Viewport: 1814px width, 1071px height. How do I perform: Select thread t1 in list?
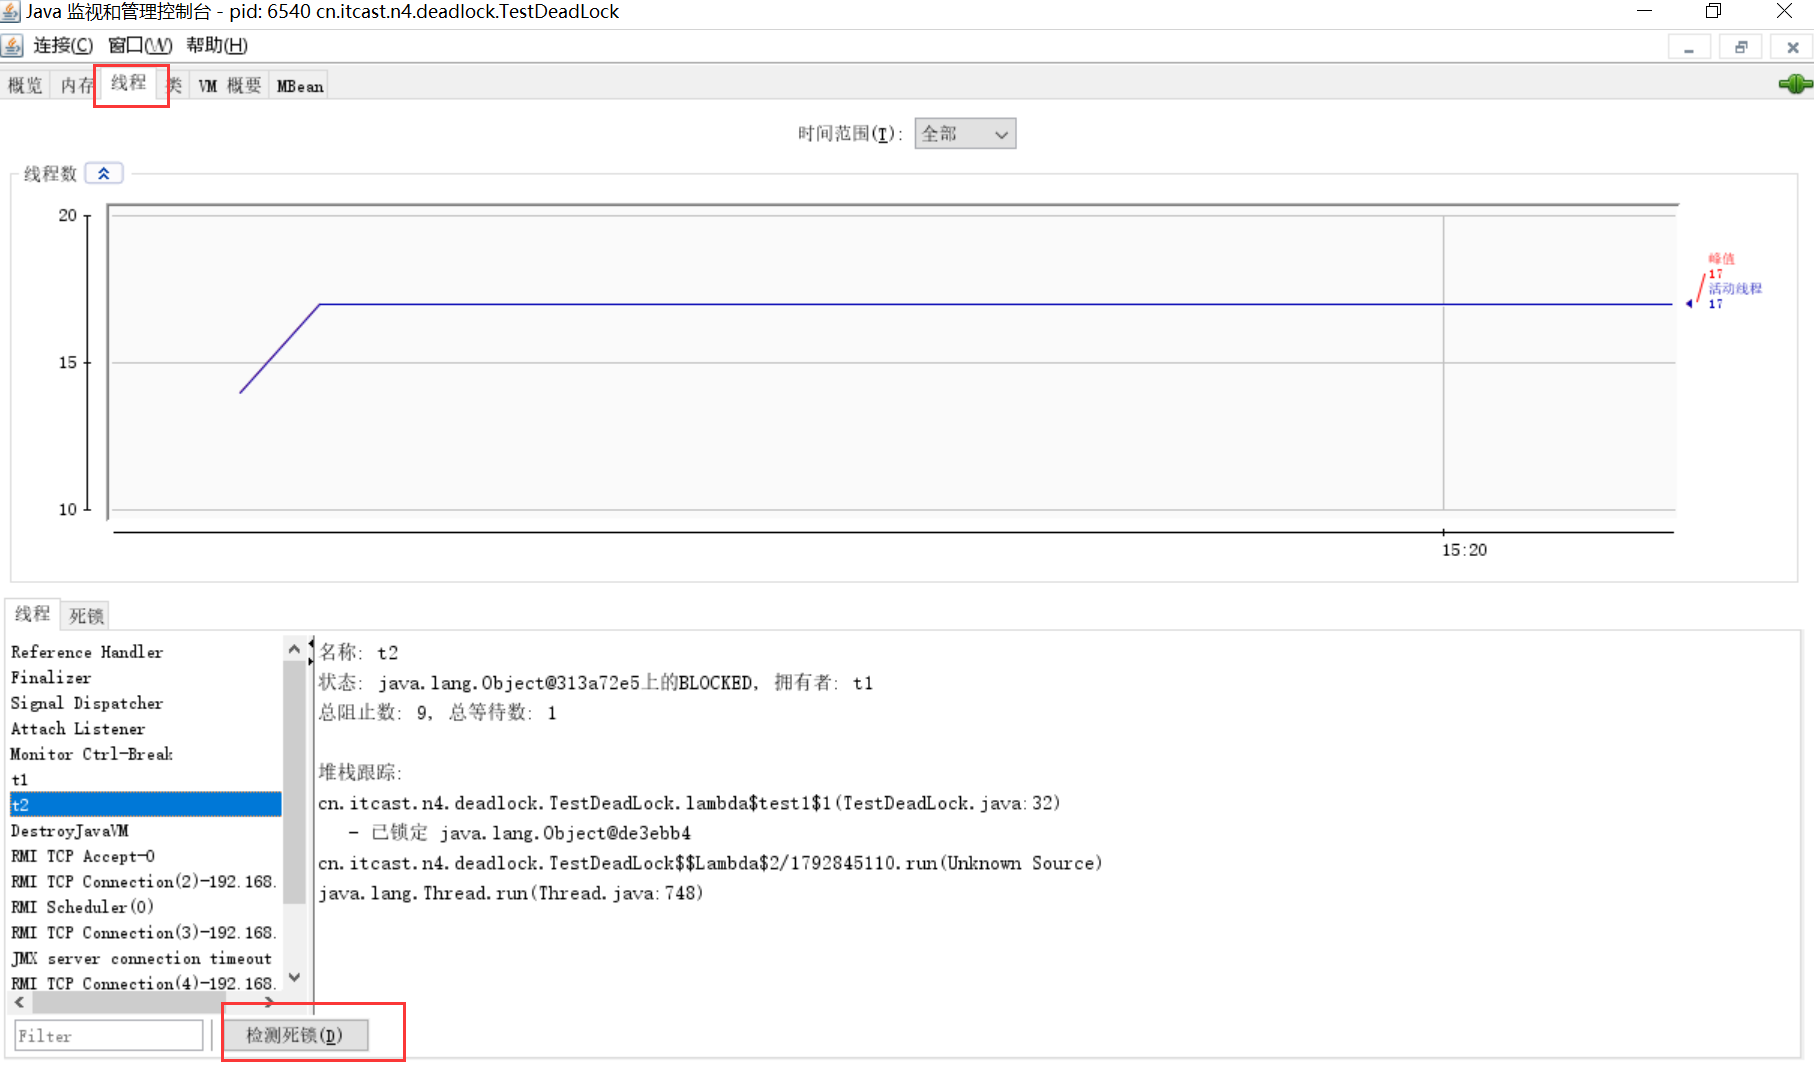pos(146,780)
